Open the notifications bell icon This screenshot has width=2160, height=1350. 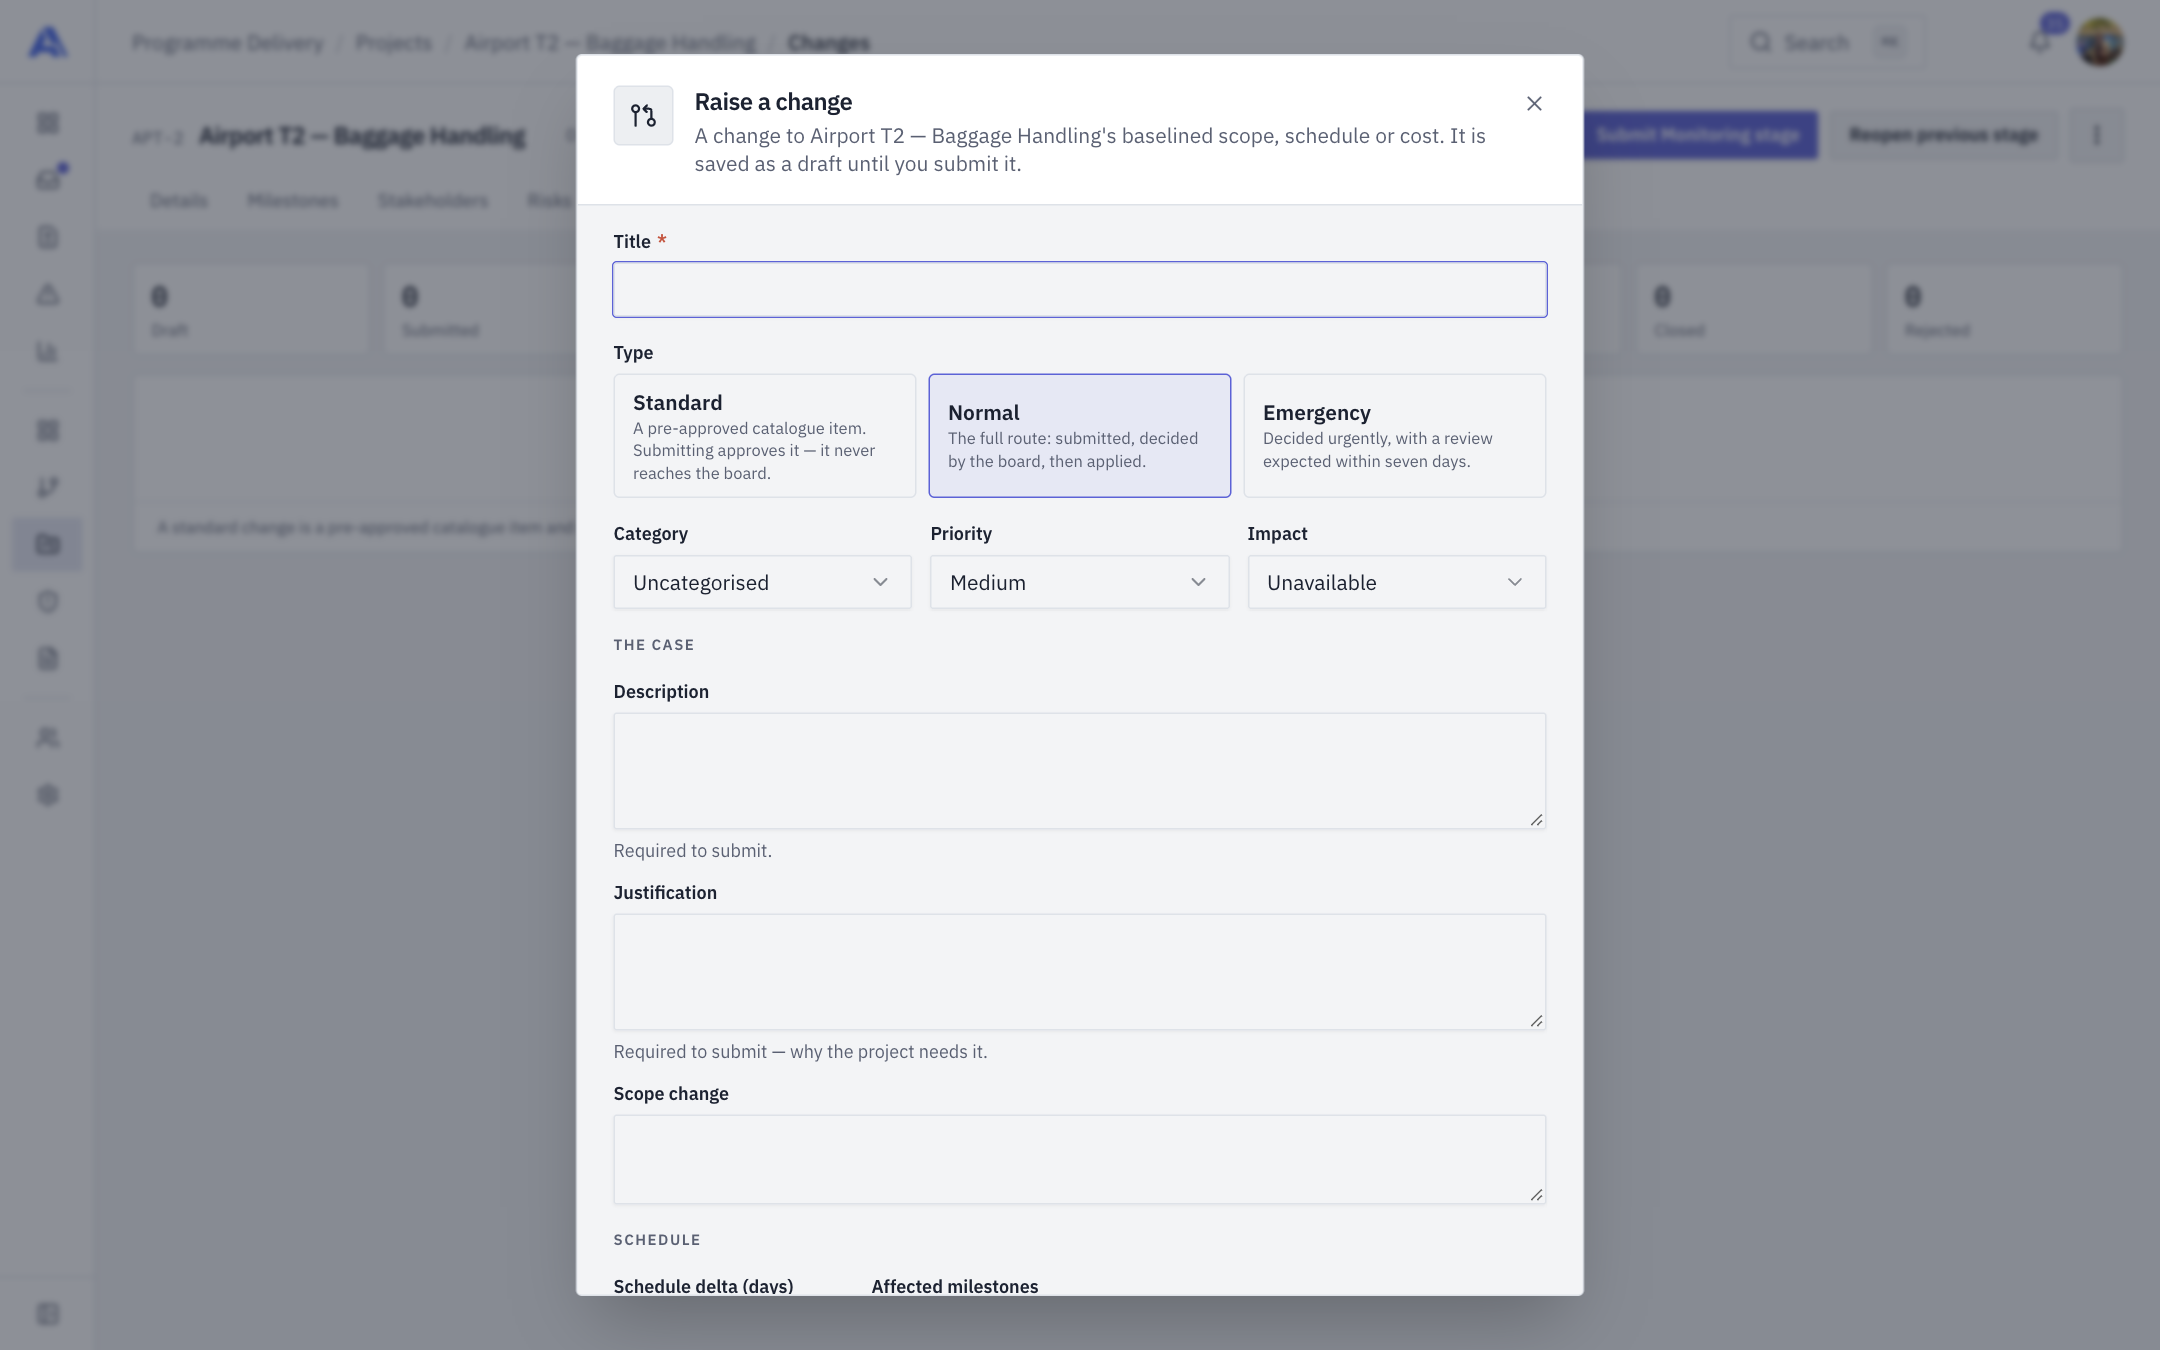pos(2040,42)
